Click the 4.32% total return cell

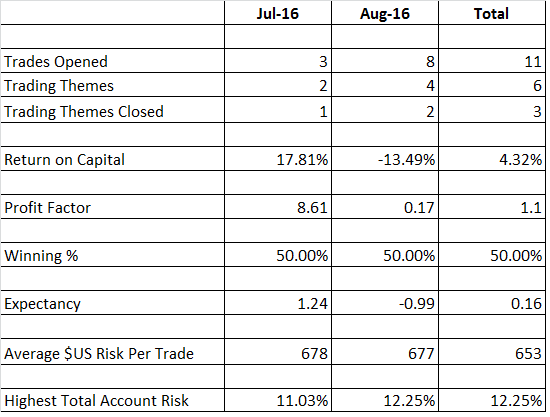click(x=492, y=159)
